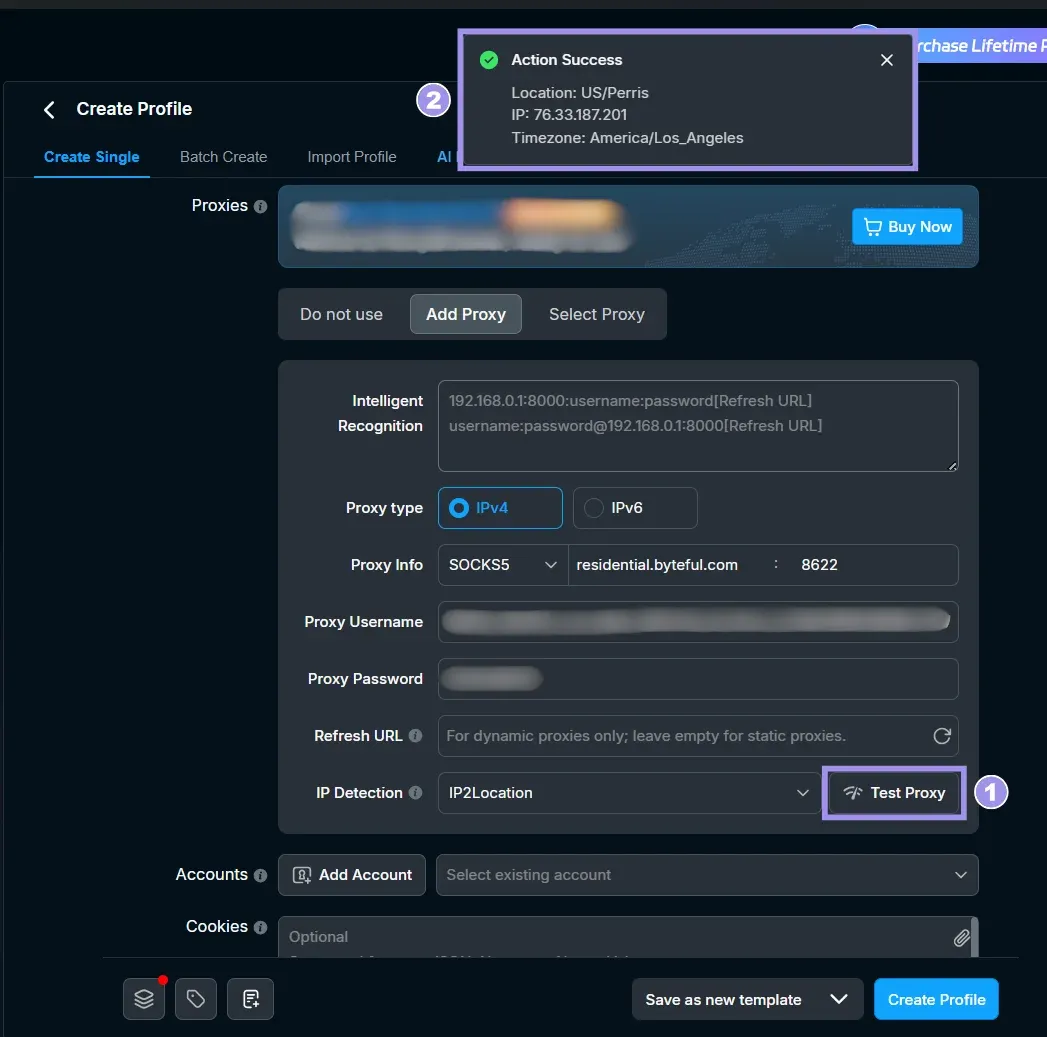Open the tag icon in bottom bar
Viewport: 1047px width, 1037px height.
196,999
